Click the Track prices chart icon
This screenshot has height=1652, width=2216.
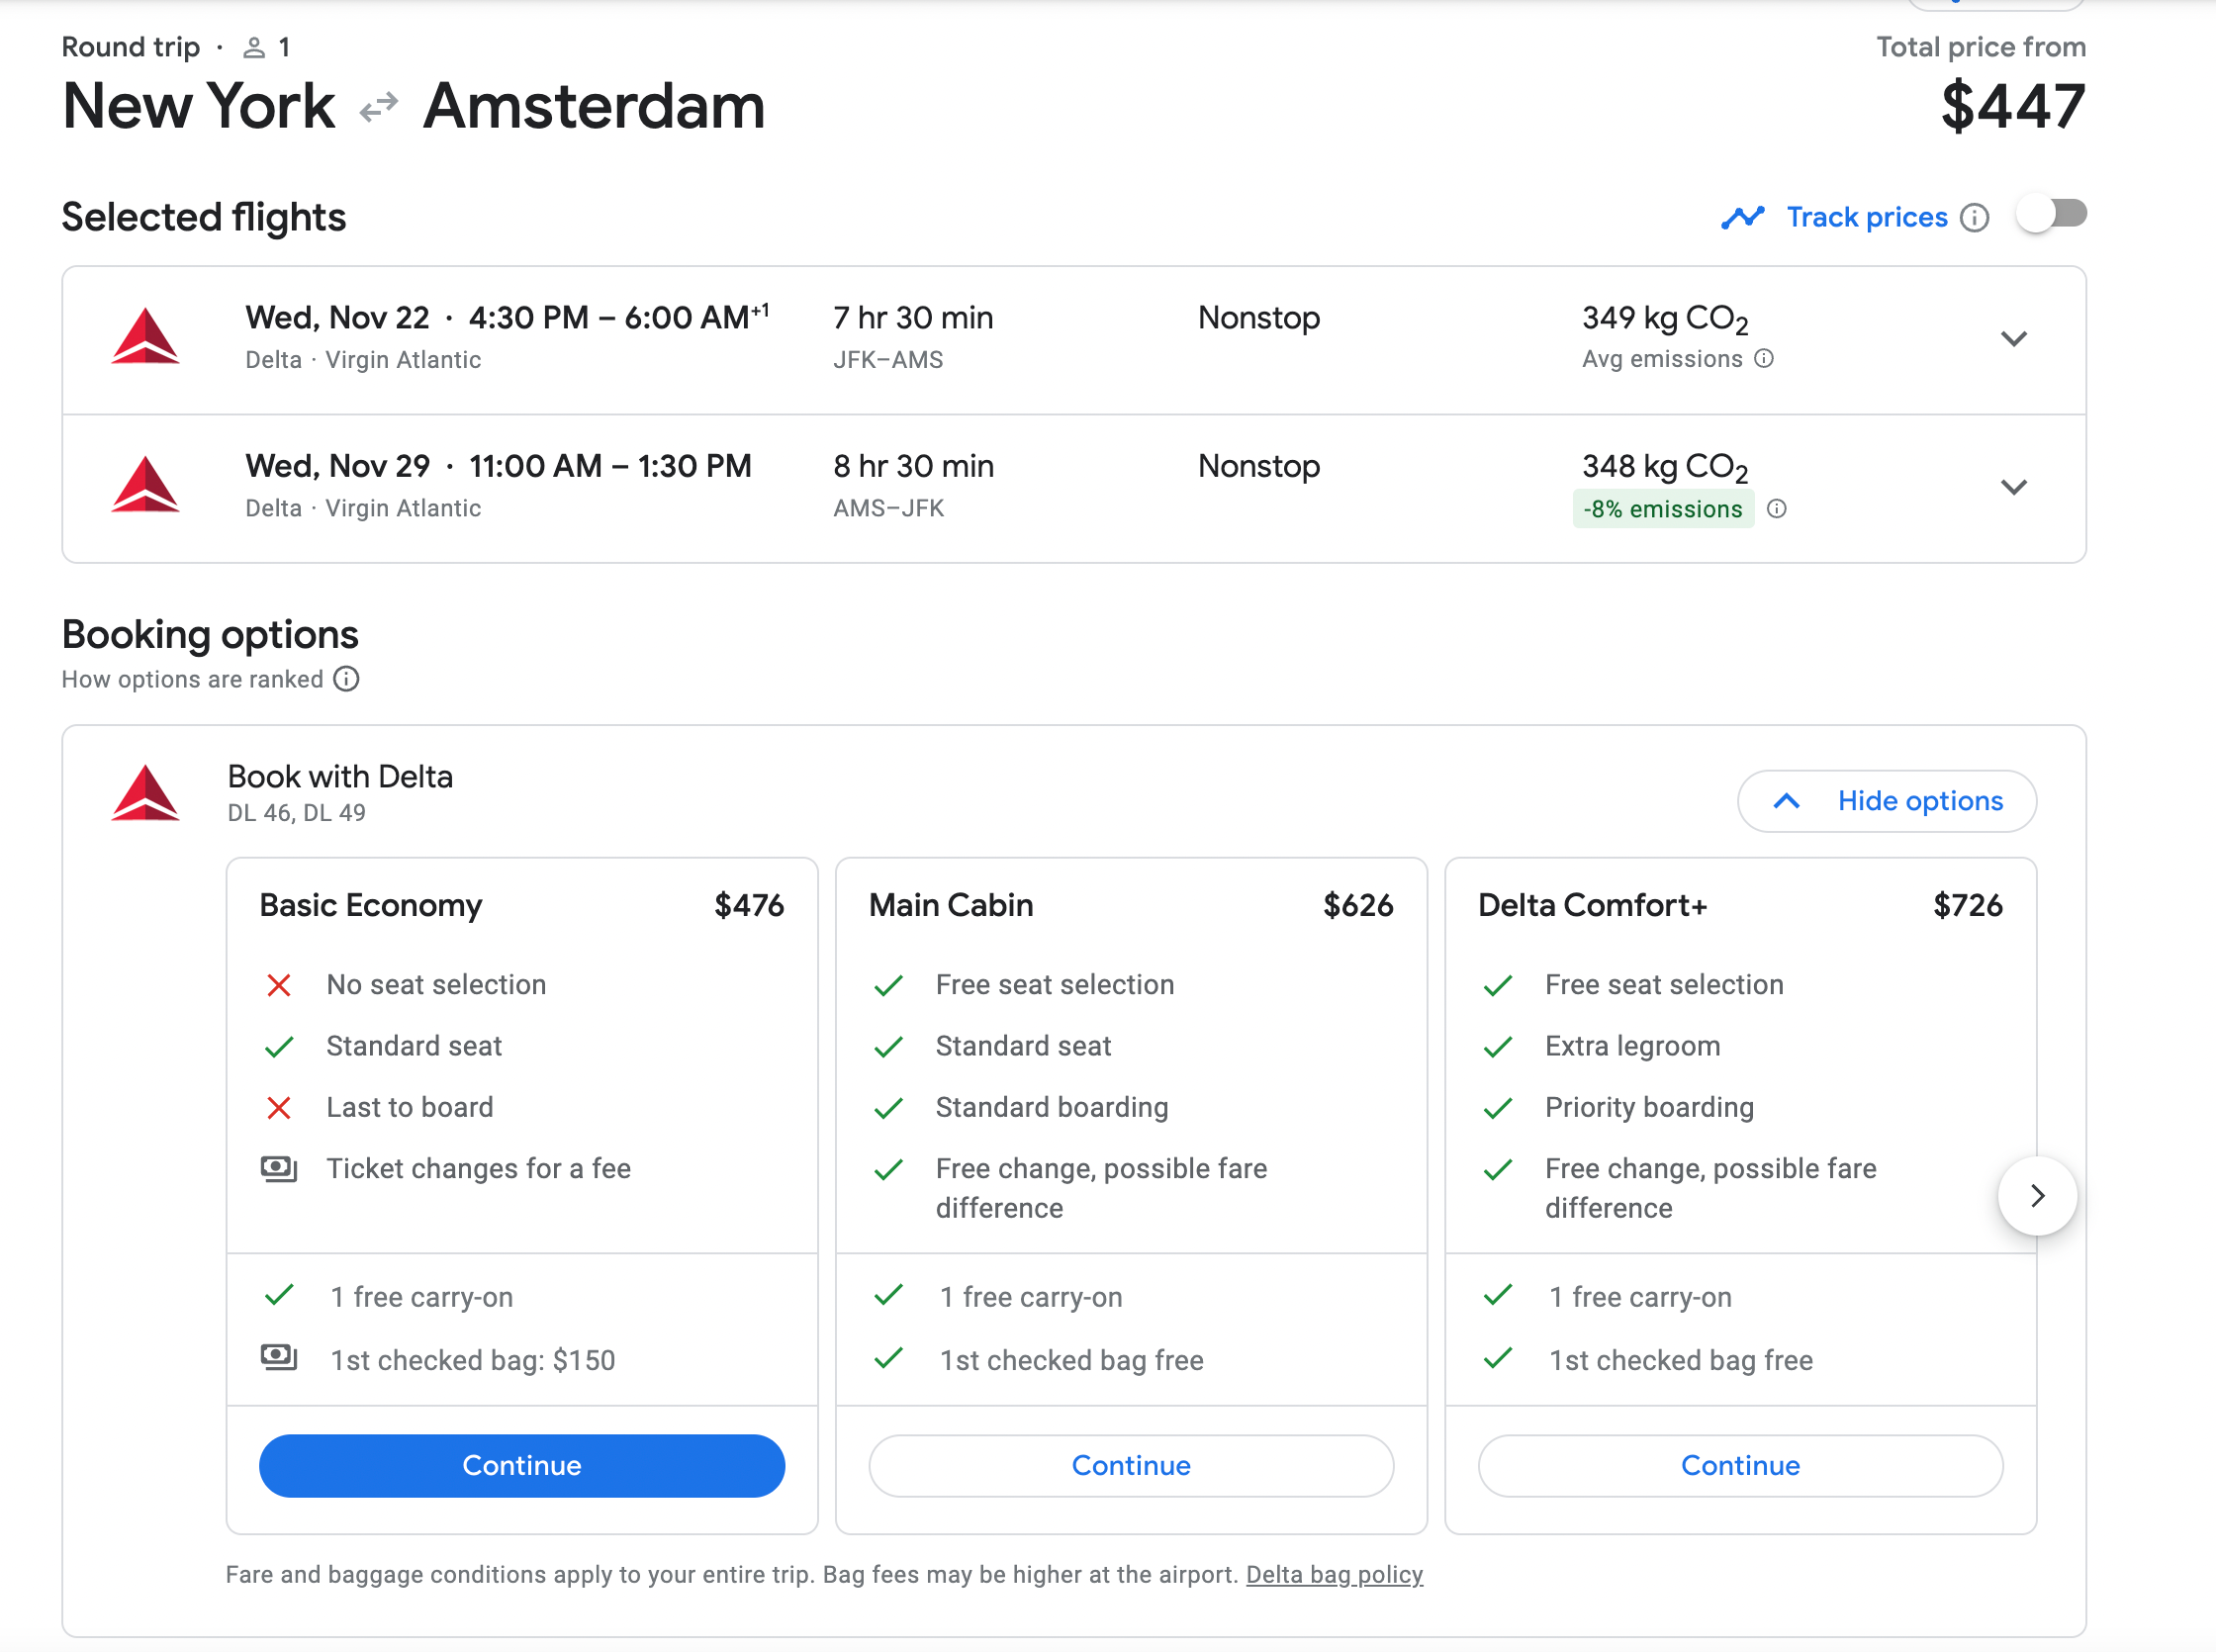pyautogui.click(x=1742, y=217)
